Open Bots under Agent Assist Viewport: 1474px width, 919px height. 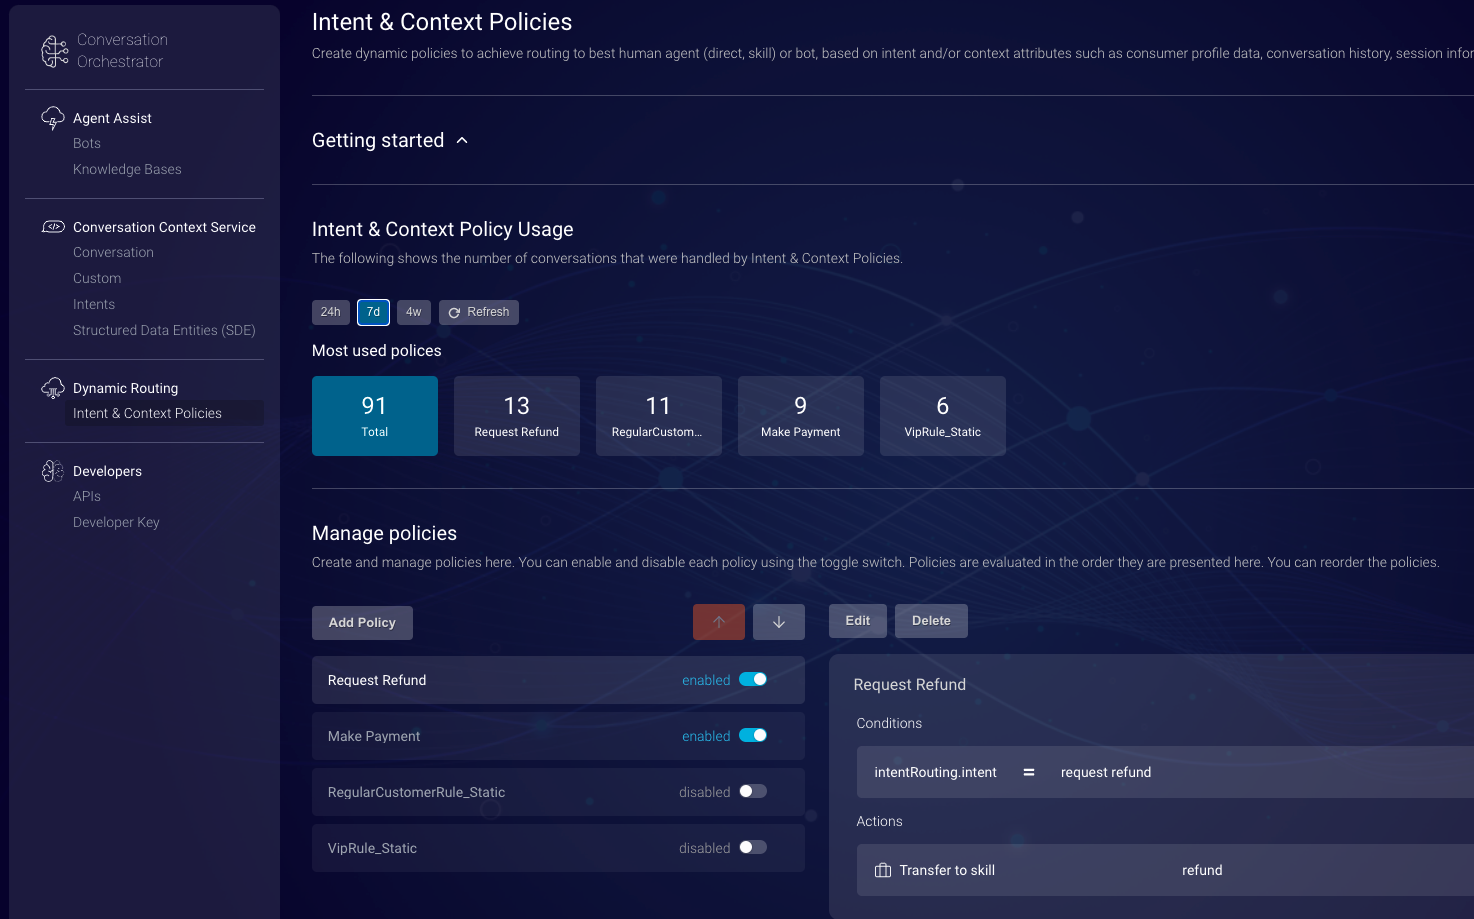point(87,144)
